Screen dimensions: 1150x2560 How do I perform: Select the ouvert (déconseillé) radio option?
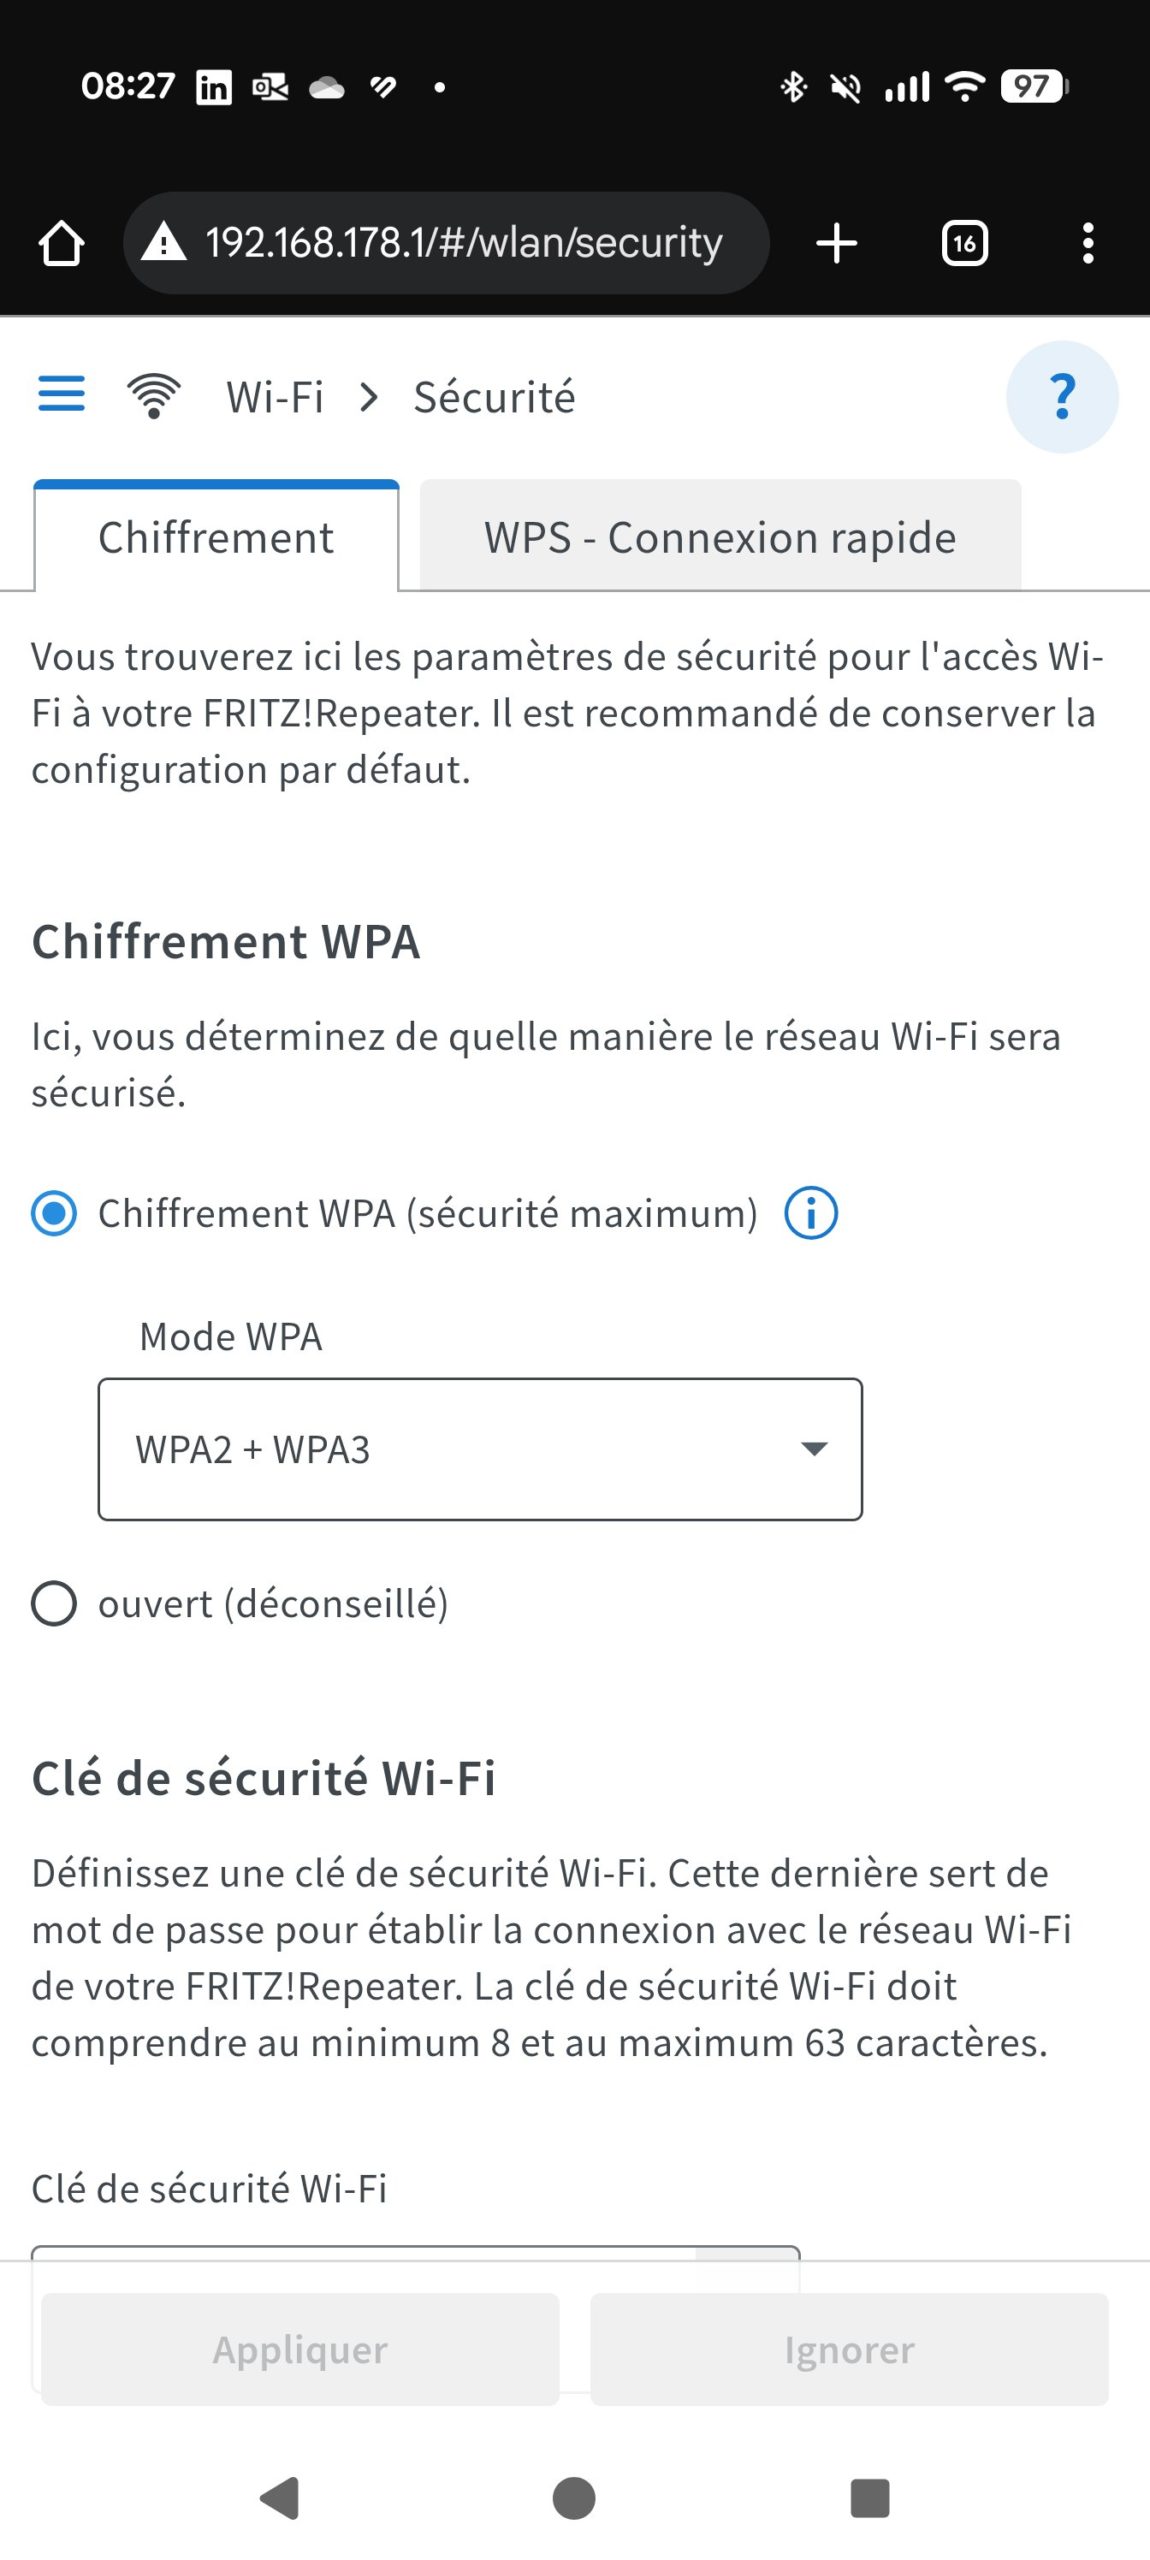coord(54,1604)
